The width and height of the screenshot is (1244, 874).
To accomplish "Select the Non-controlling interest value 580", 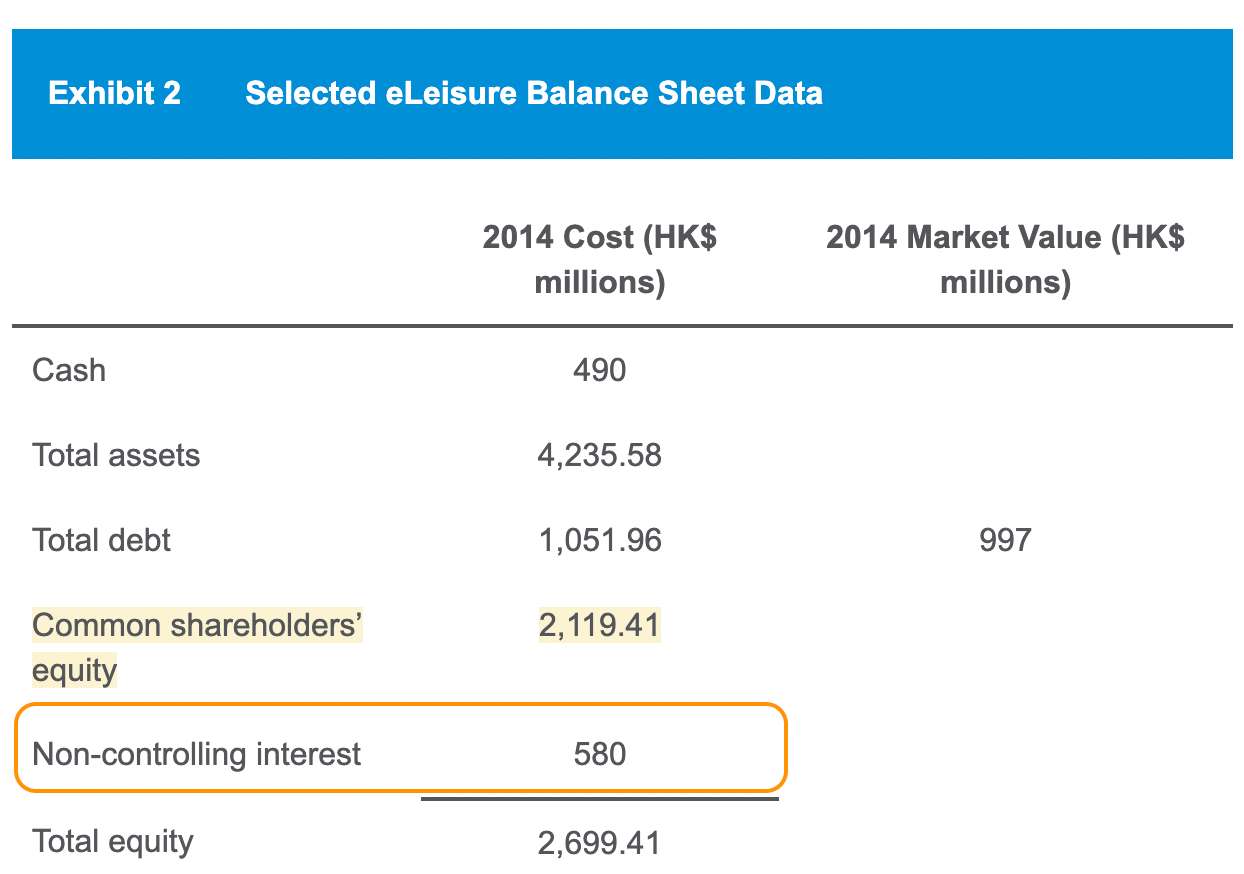I will 599,753.
